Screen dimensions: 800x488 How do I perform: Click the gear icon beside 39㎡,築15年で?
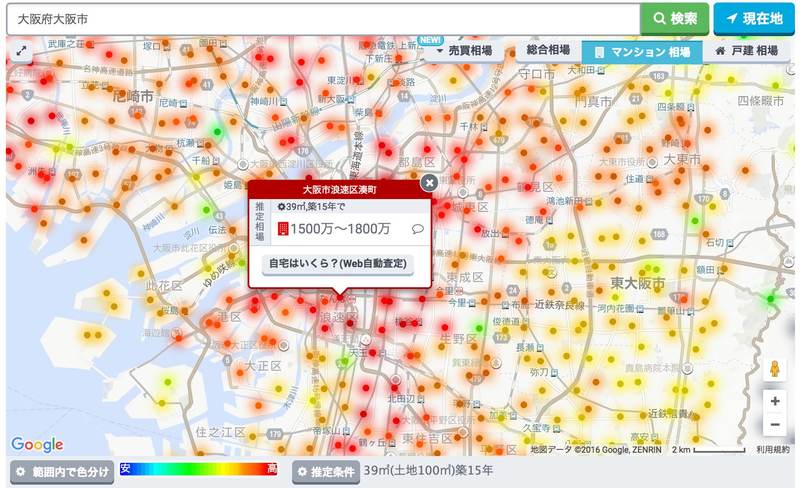281,207
